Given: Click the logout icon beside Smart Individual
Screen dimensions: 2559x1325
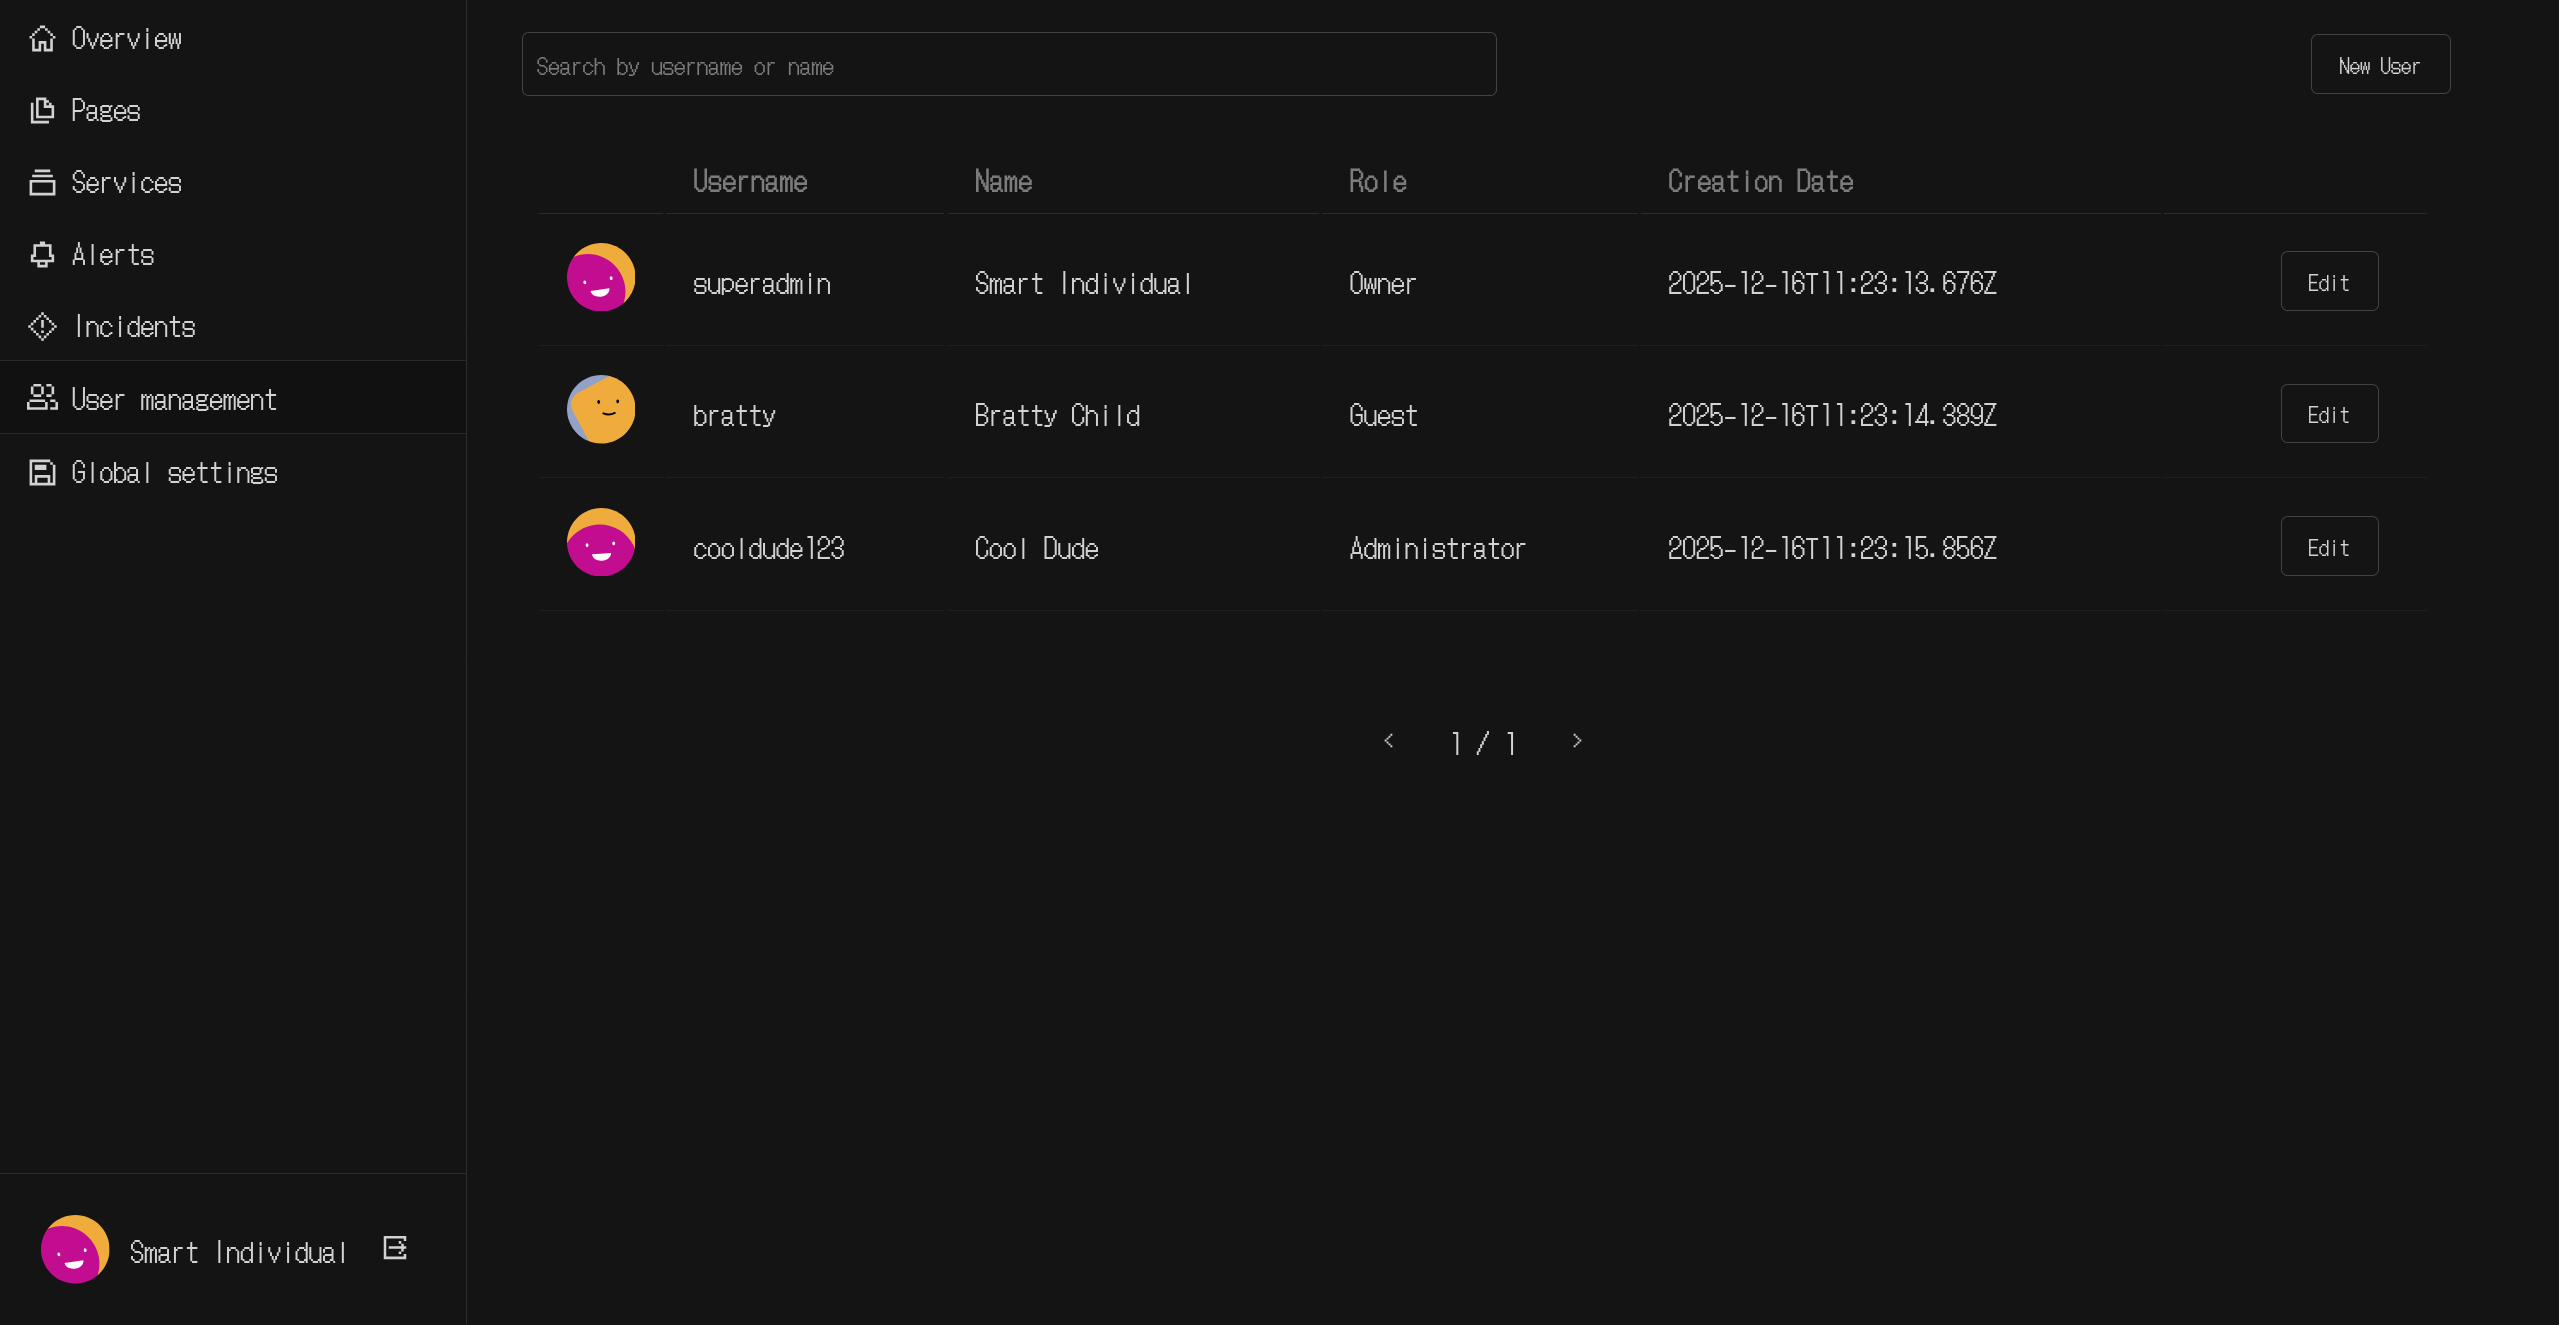Looking at the screenshot, I should 395,1248.
